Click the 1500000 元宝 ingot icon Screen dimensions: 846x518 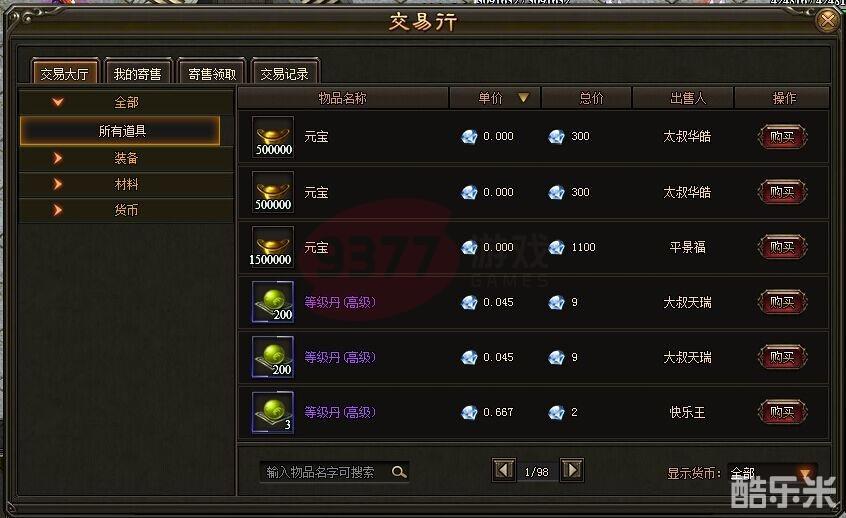(x=274, y=247)
